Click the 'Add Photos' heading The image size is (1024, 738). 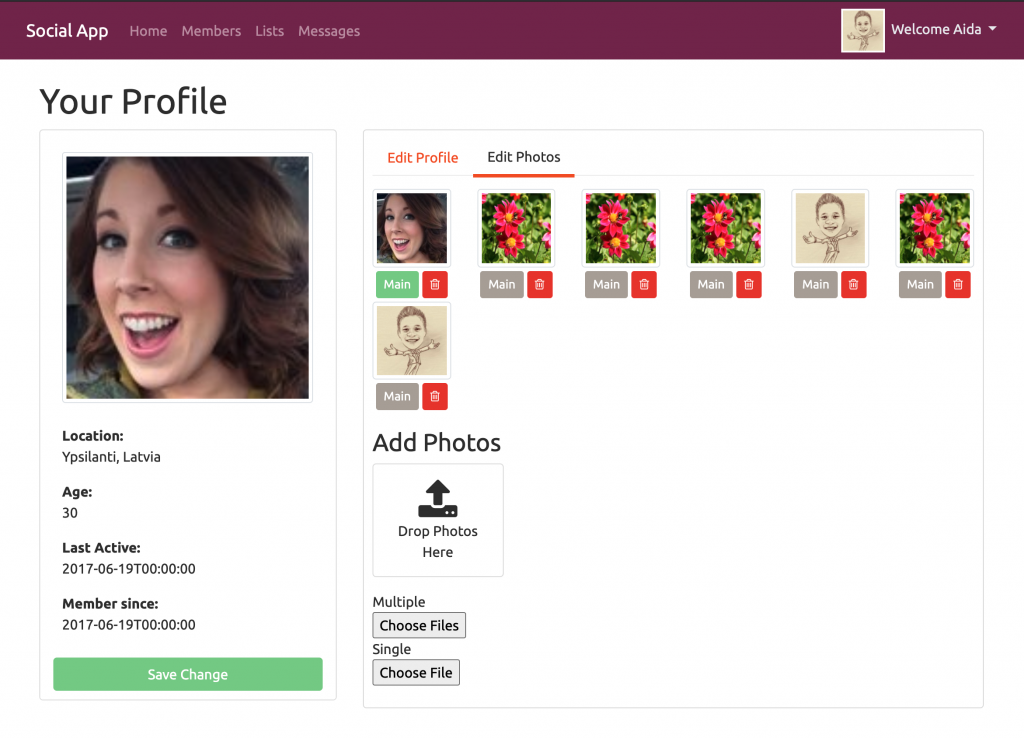437,443
